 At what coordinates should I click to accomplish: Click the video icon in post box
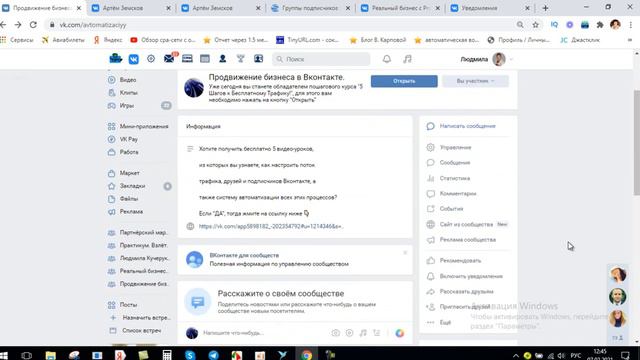(x=349, y=333)
